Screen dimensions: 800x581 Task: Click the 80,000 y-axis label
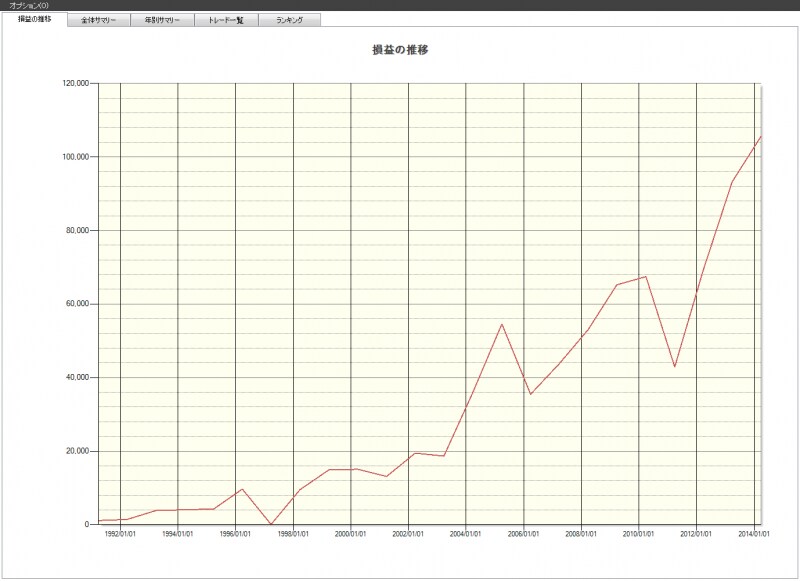78,230
